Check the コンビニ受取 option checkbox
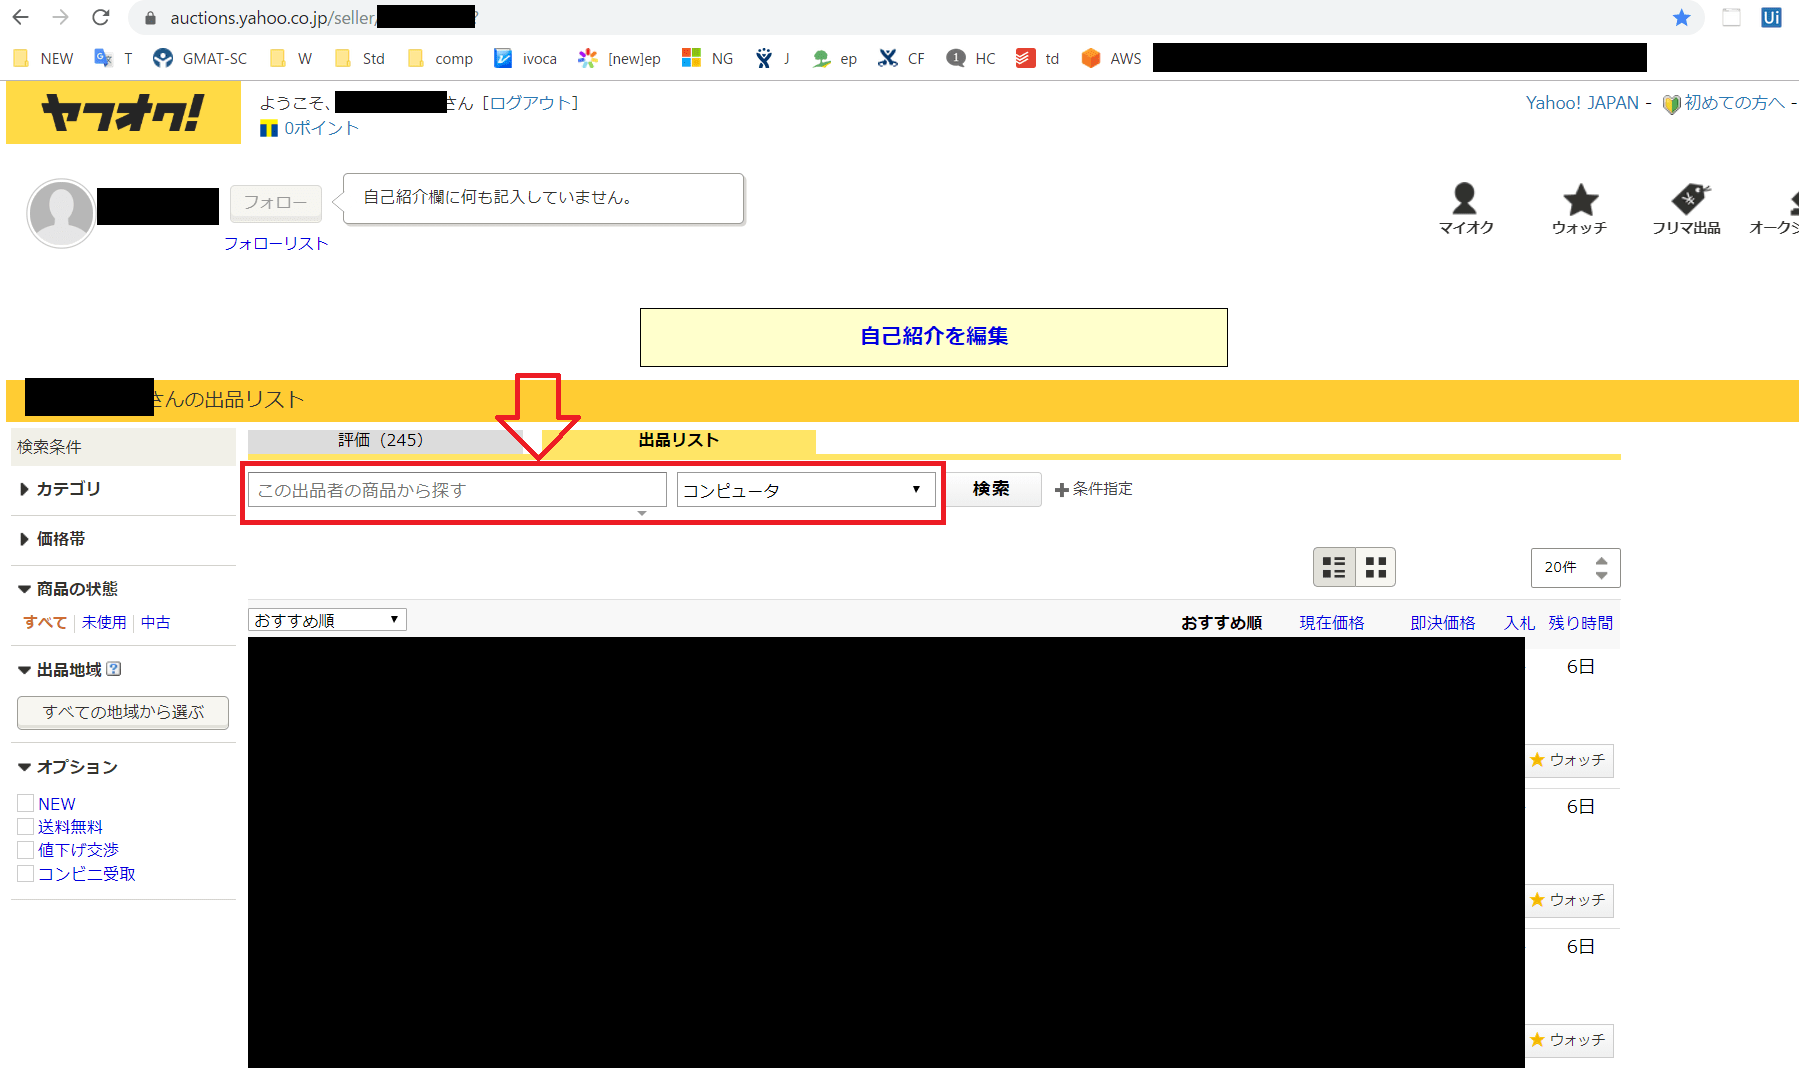This screenshot has width=1799, height=1068. [26, 873]
